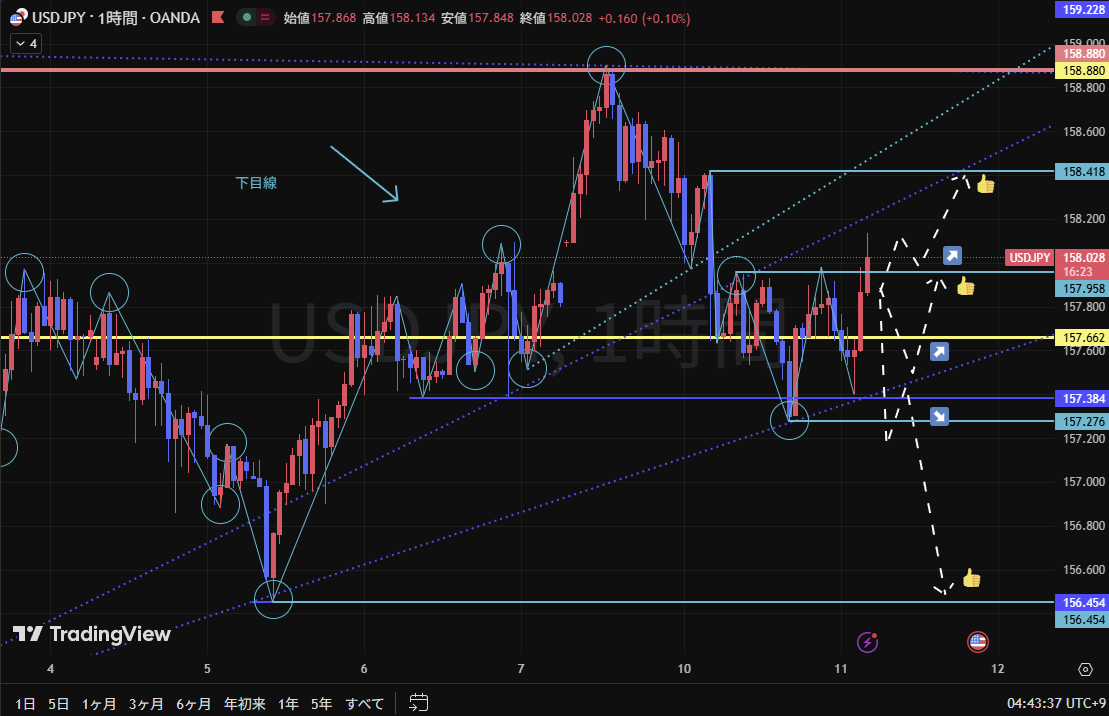Toggle the pink approximate-data indicator
Screen dimensions: 1109x716
point(264,17)
